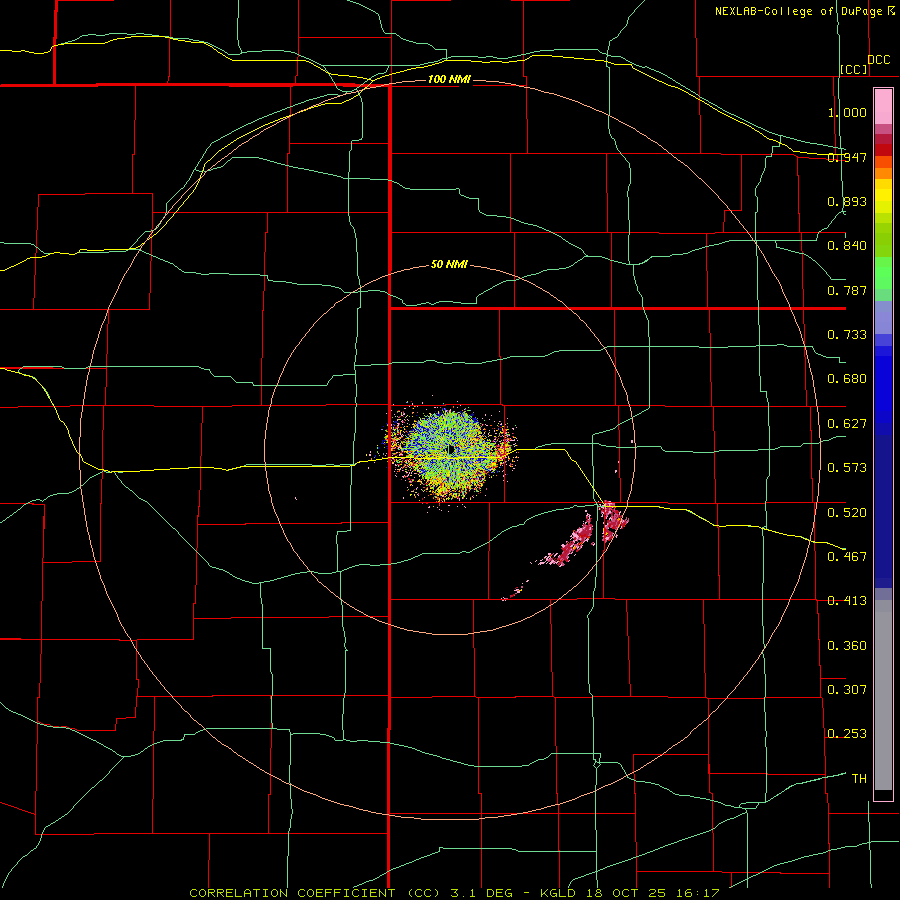Click the [CC] label near the color bar

(854, 69)
